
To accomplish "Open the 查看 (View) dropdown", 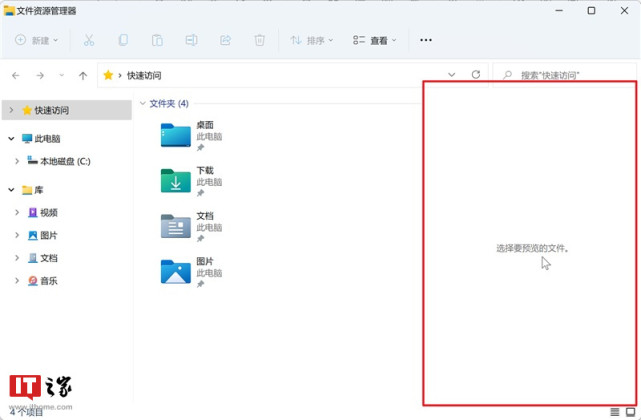I will tap(374, 40).
